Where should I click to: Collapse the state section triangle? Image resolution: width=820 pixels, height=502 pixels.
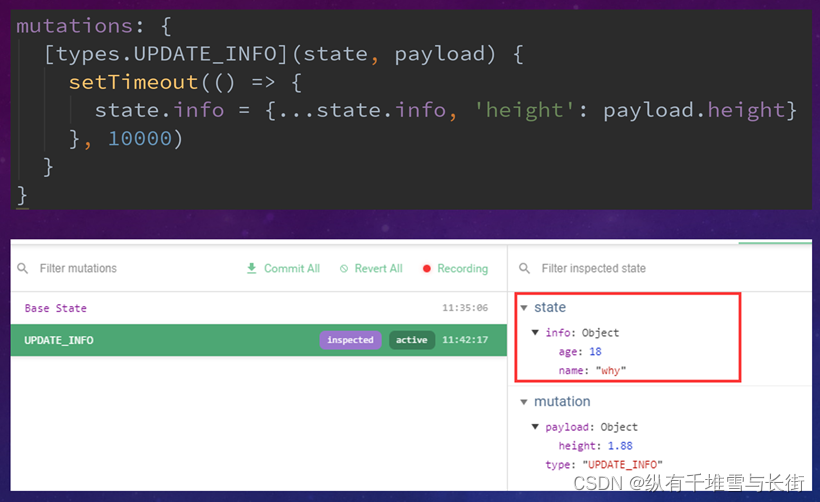pos(524,307)
